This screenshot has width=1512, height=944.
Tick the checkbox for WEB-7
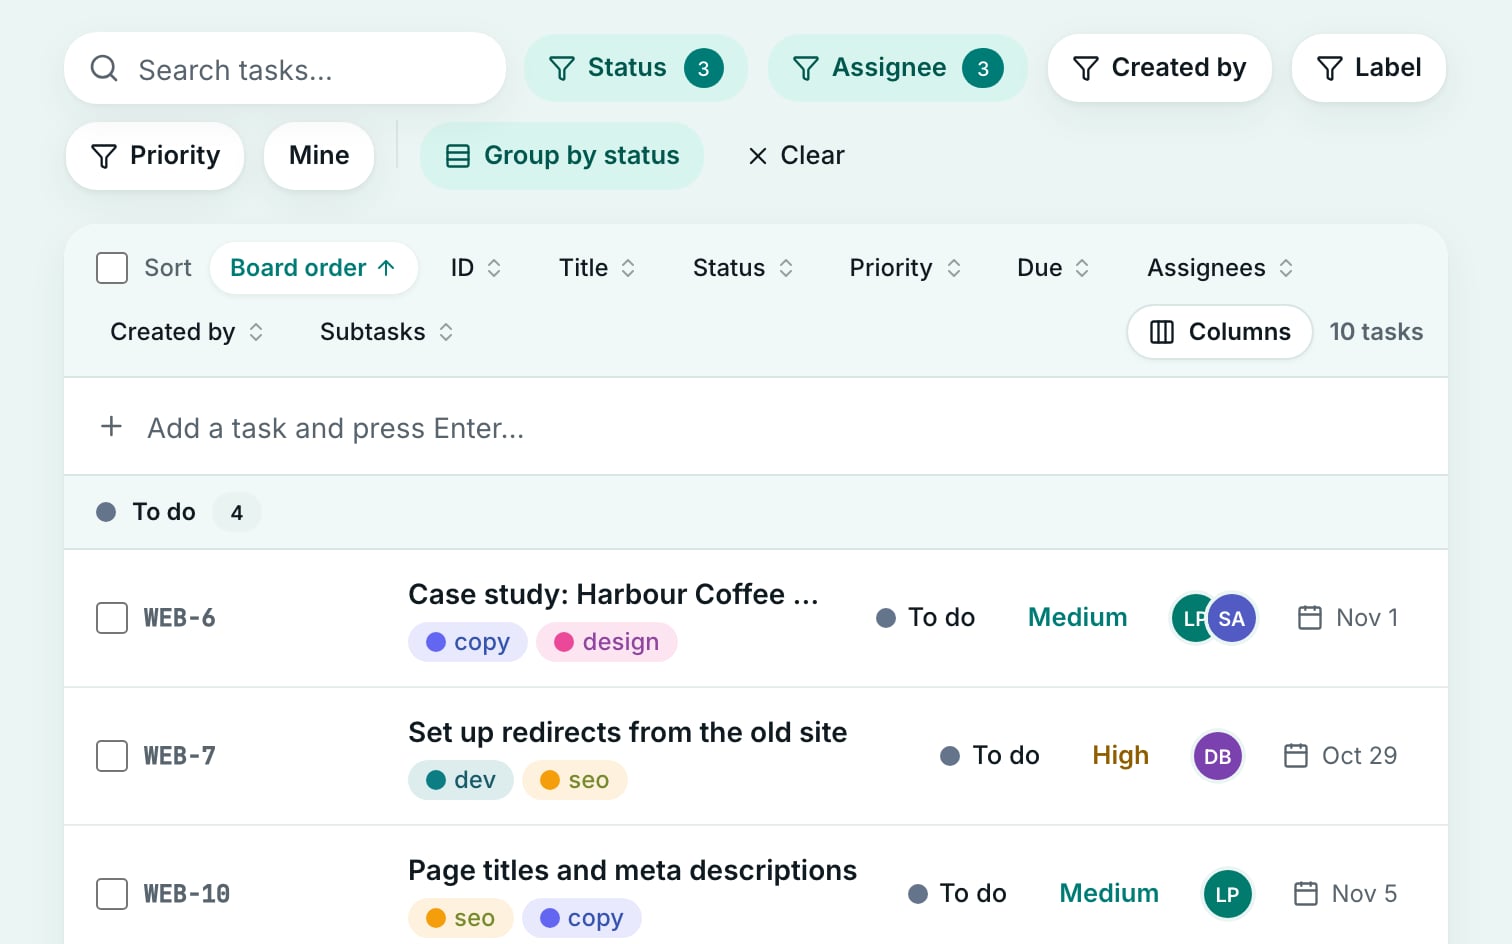click(x=112, y=756)
